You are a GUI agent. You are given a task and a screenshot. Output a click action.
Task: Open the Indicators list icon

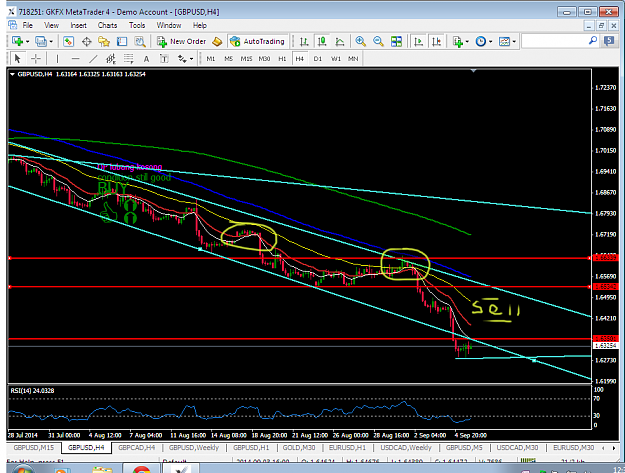click(x=458, y=41)
